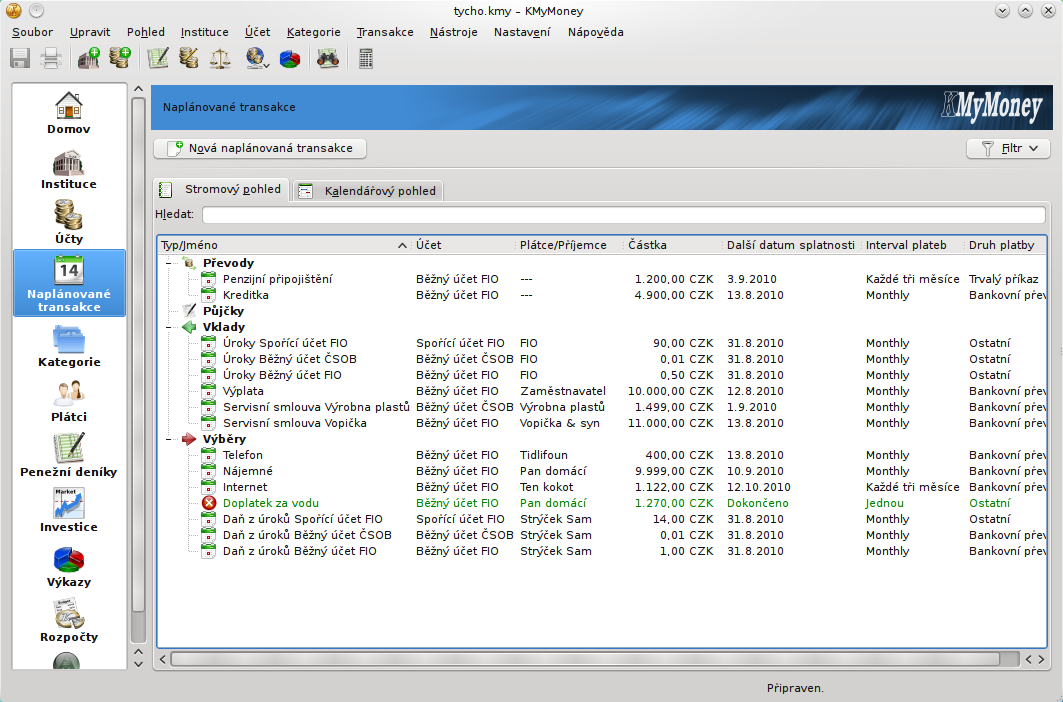The height and width of the screenshot is (702, 1063).
Task: Go to Domov home view
Action: (x=68, y=113)
